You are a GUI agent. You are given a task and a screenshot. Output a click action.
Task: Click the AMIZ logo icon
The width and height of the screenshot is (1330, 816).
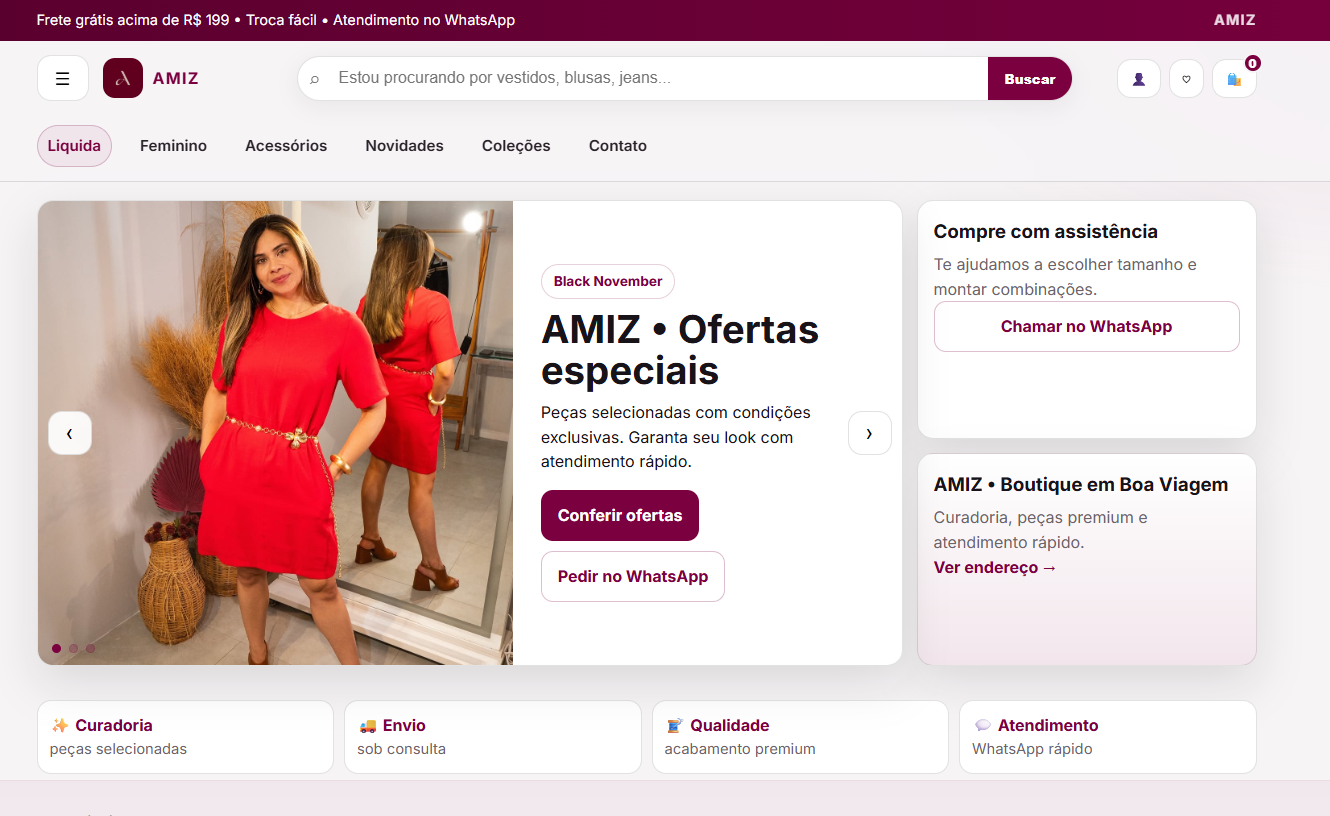pos(122,78)
